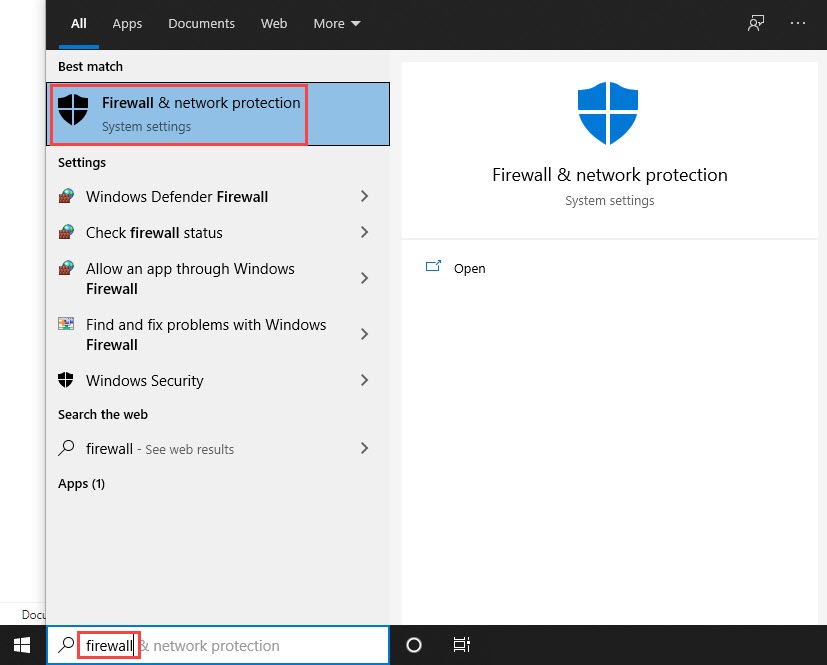The image size is (827, 665).
Task: Switch to the Apps tab
Action: click(x=127, y=23)
